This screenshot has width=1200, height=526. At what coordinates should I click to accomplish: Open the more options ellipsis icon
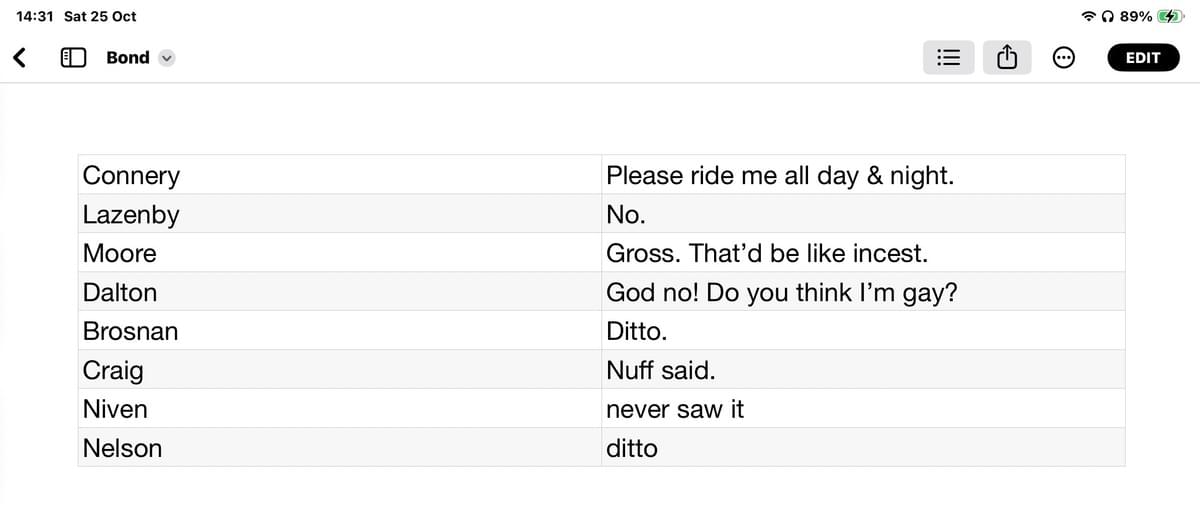coord(1064,58)
